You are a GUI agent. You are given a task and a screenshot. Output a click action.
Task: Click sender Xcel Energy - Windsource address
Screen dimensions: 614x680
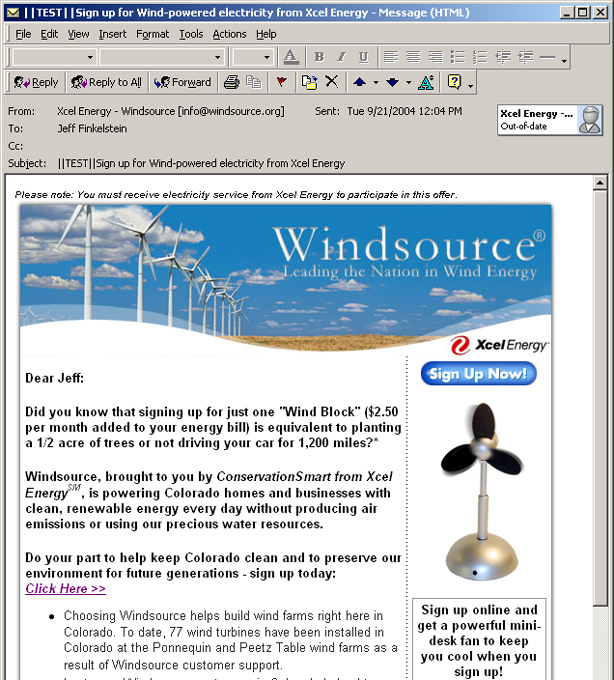click(x=171, y=111)
